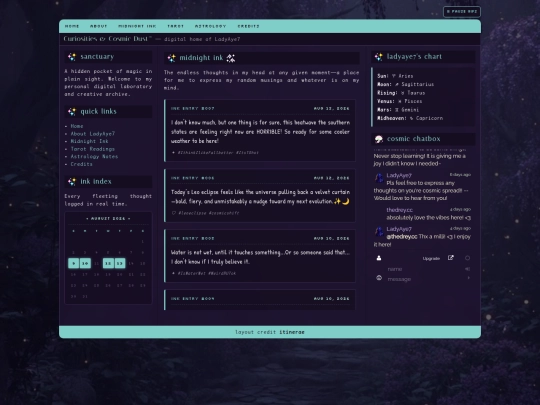
Task: Select highlighted day 12 in calendar
Action: pos(108,263)
